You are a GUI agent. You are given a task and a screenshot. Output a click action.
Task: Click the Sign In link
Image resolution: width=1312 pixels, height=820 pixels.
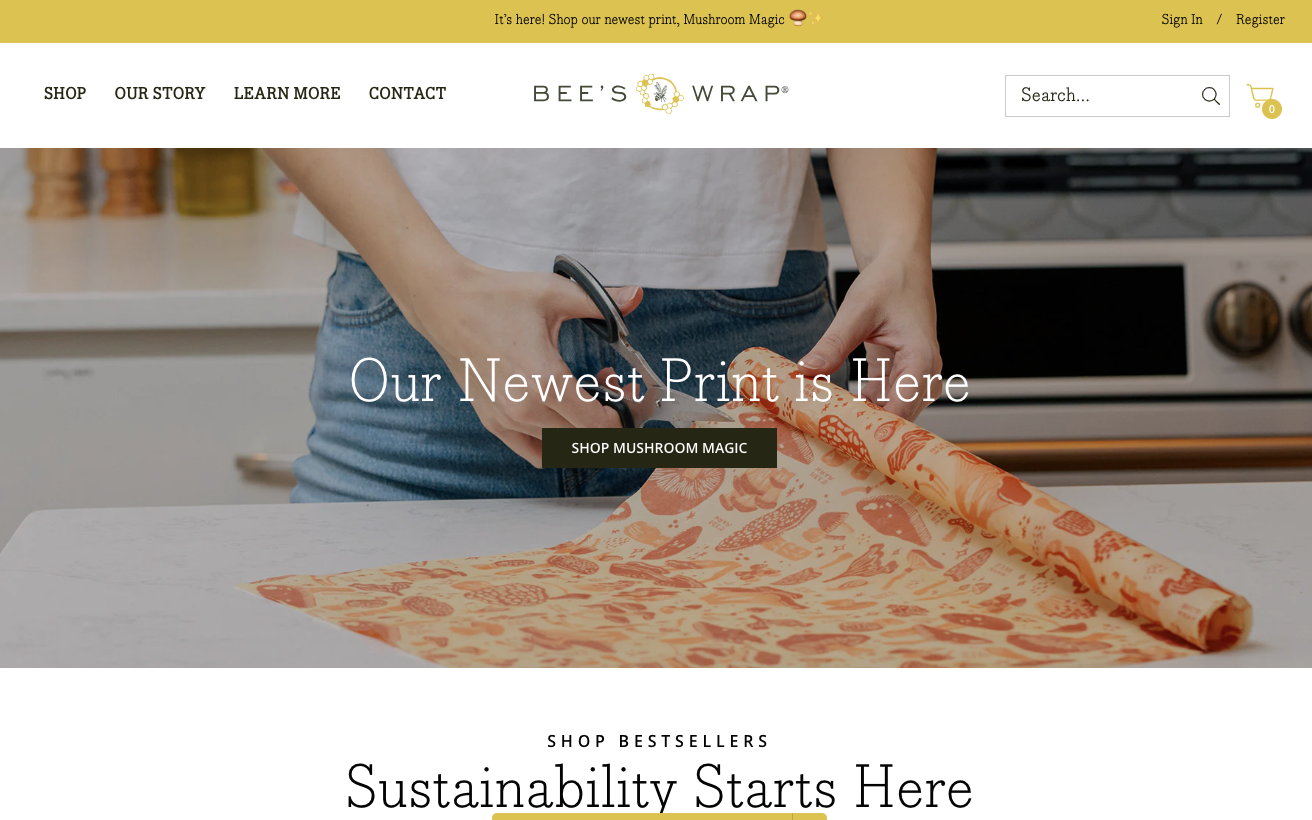click(1182, 20)
